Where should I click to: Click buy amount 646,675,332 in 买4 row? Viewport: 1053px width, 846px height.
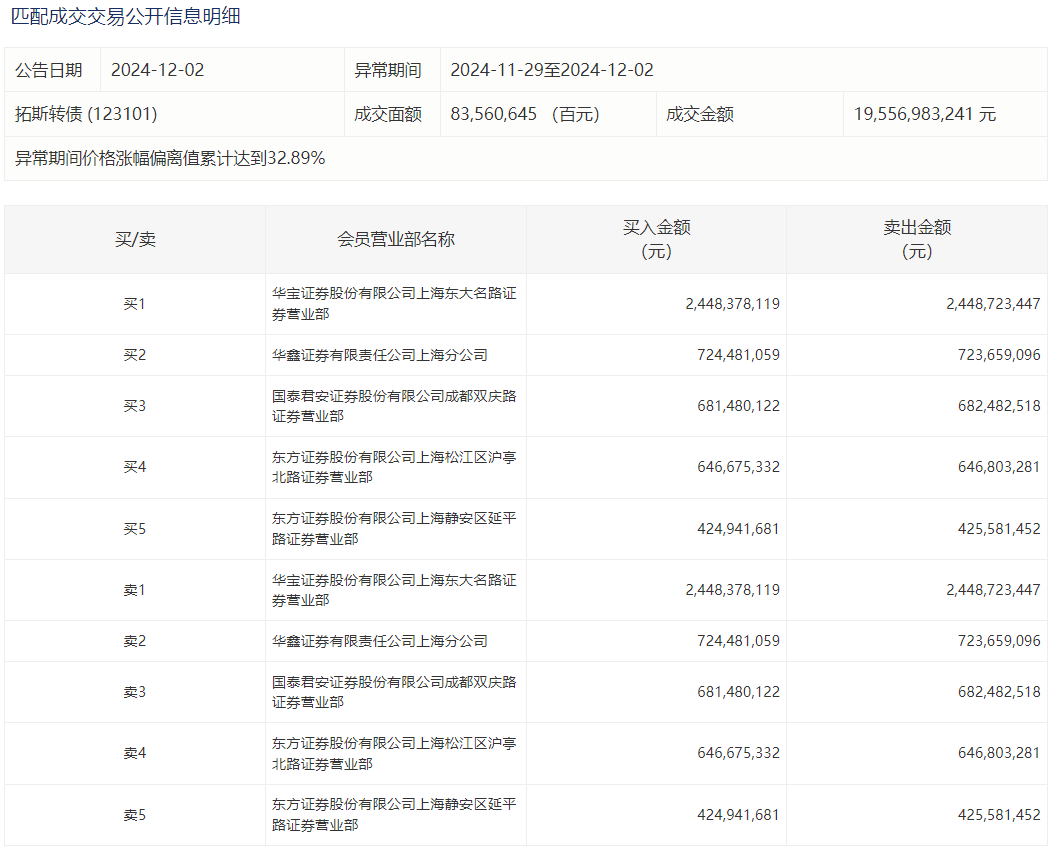pos(739,467)
